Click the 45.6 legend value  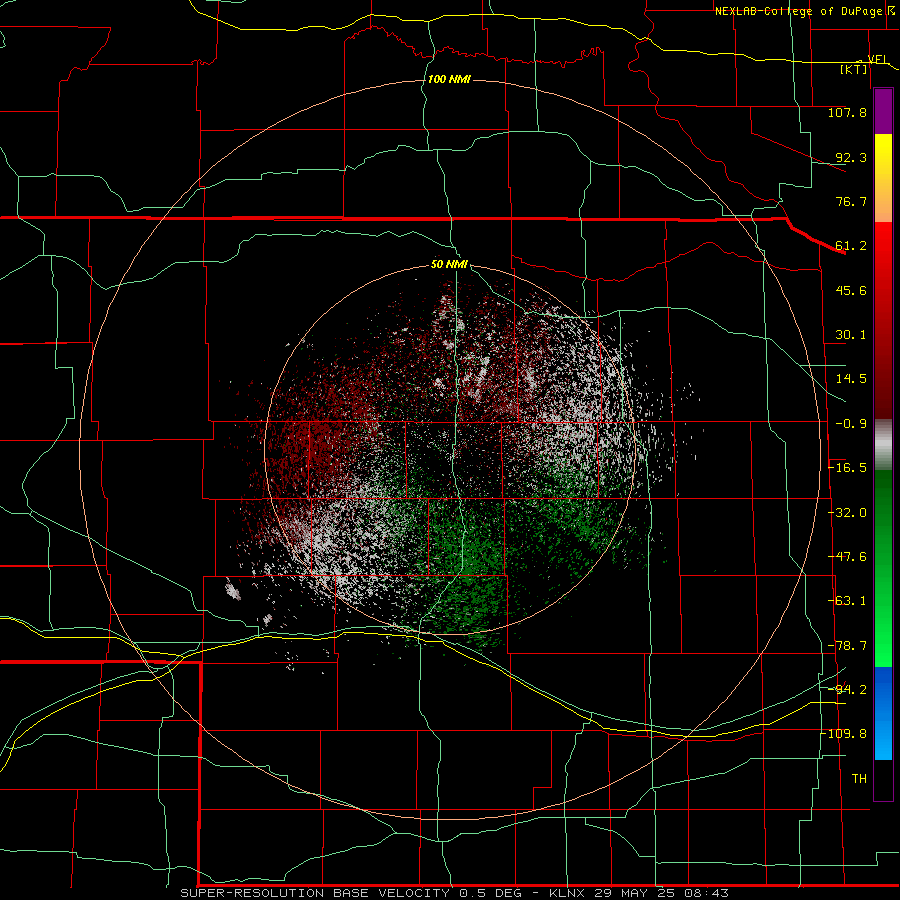click(851, 290)
